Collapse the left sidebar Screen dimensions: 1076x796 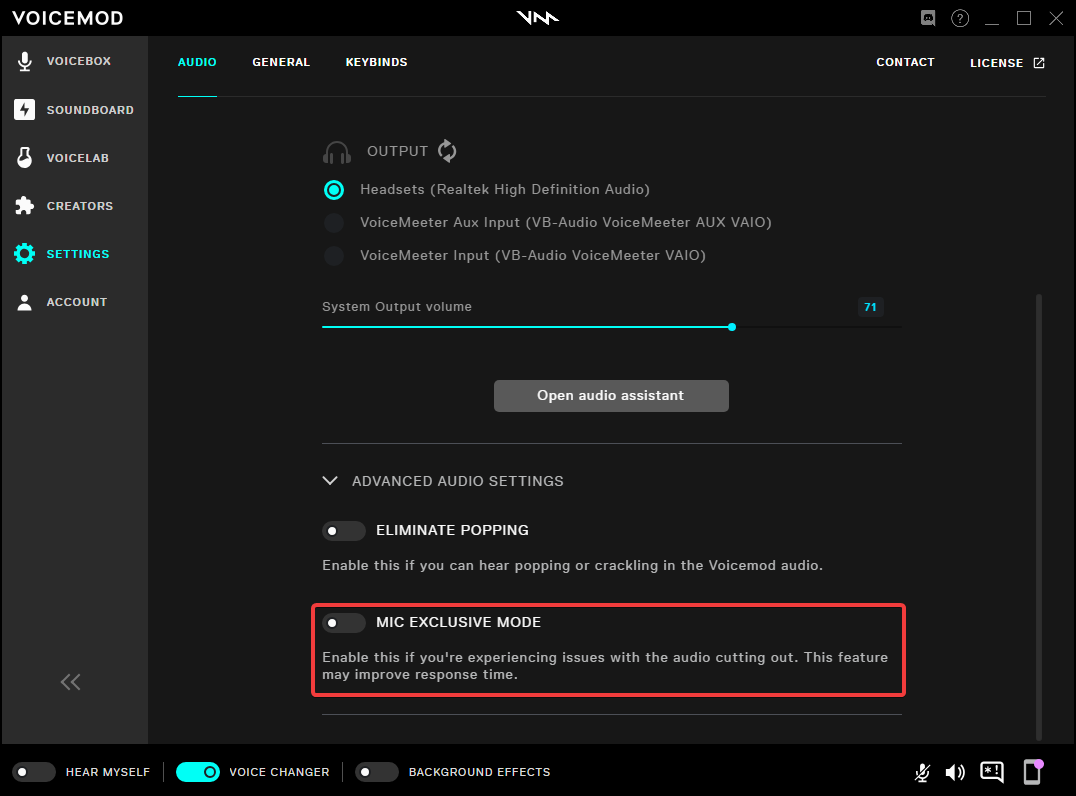[x=70, y=681]
